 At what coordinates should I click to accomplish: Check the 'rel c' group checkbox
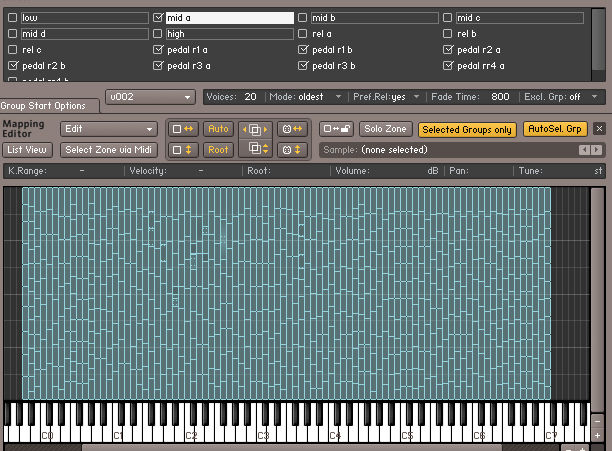pyautogui.click(x=13, y=50)
